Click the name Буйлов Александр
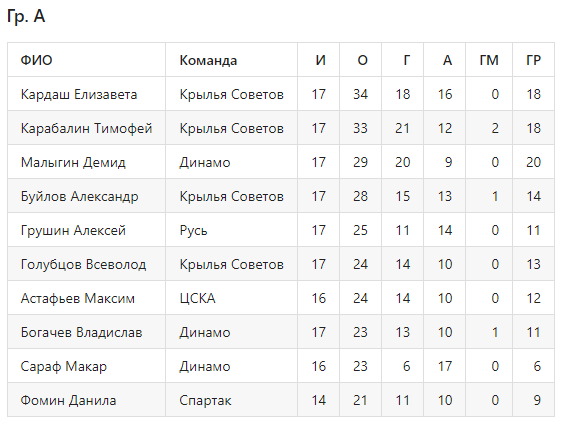 click(x=79, y=196)
